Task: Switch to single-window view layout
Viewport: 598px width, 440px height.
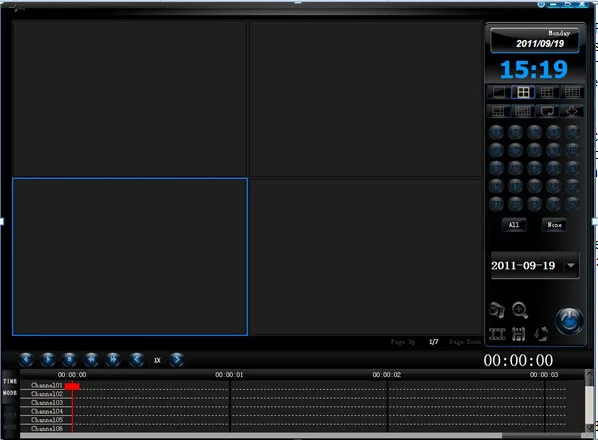Action: 499,92
